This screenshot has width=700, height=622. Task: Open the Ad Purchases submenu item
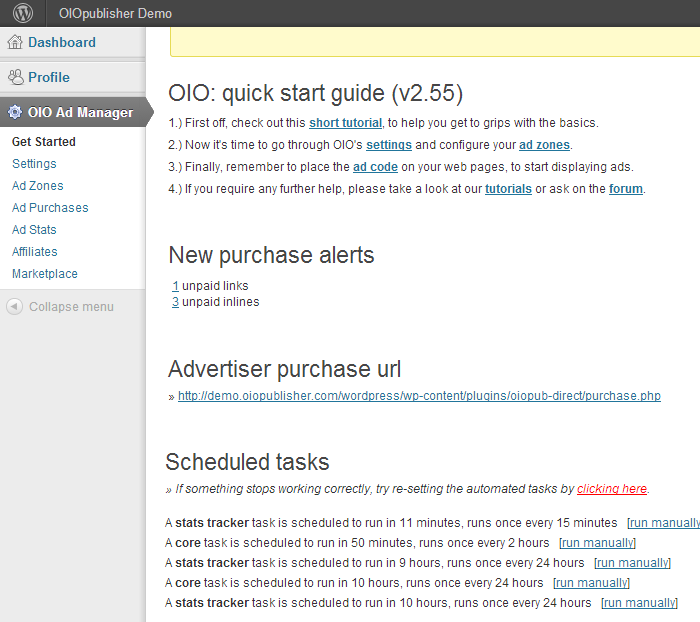click(50, 207)
